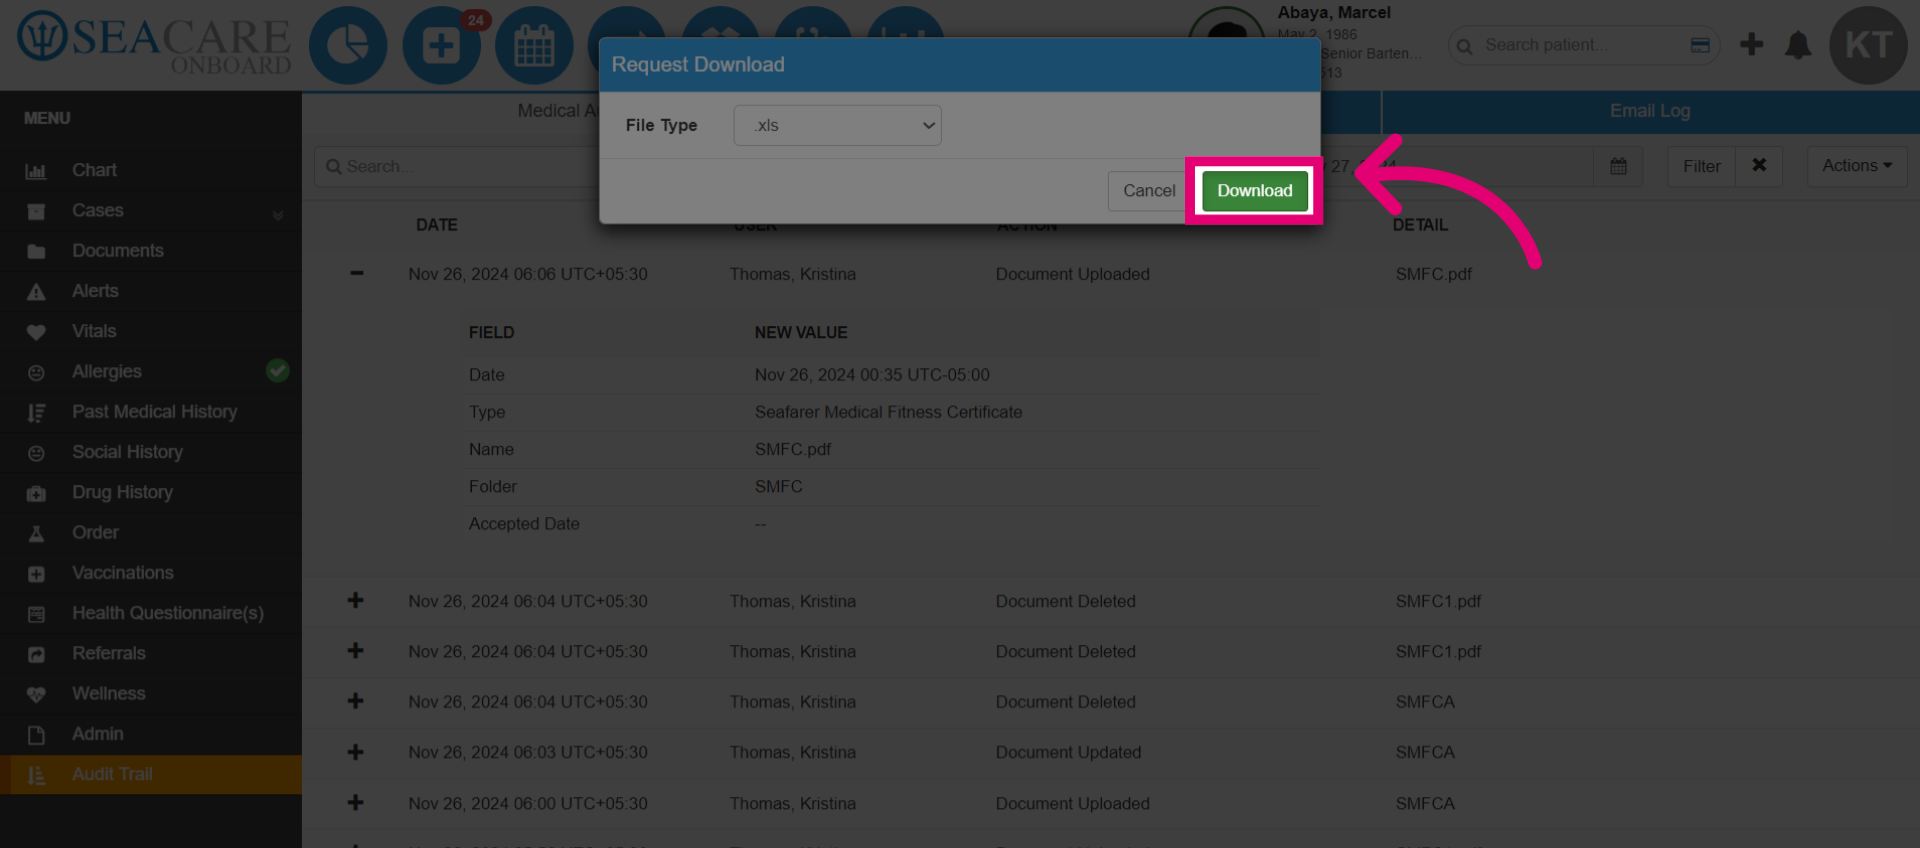Select Audit Trail in the sidebar

pos(151,774)
